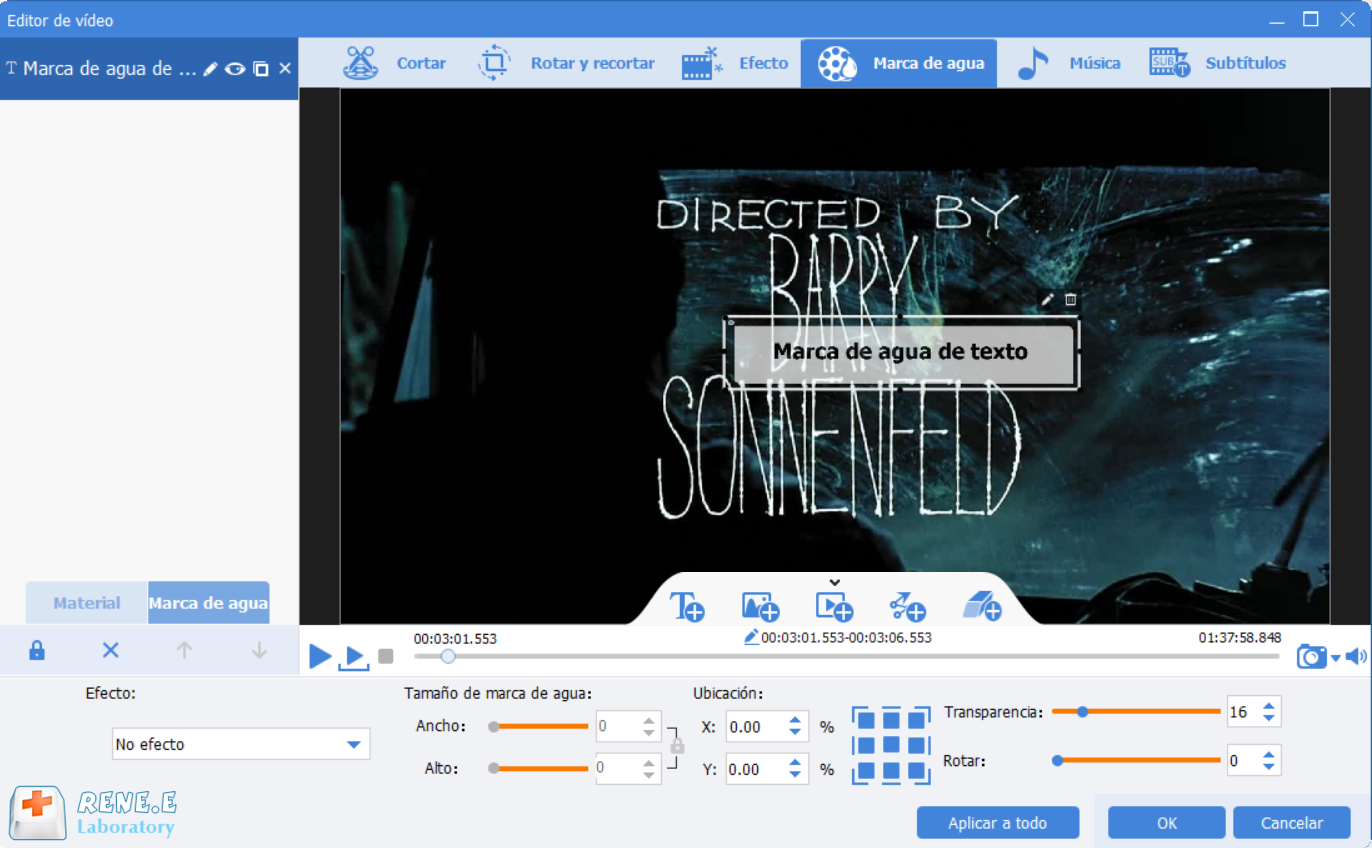Maximize the Editor de vídeo window
The width and height of the screenshot is (1372, 848).
pos(1311,19)
